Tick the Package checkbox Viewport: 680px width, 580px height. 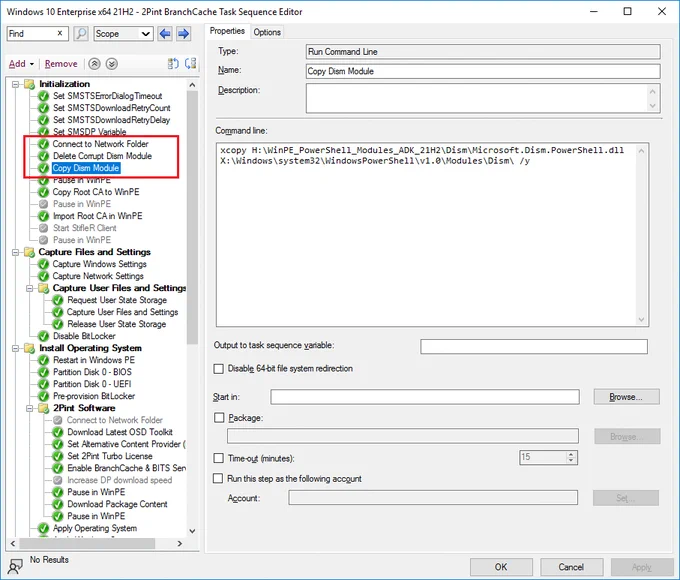pos(219,418)
